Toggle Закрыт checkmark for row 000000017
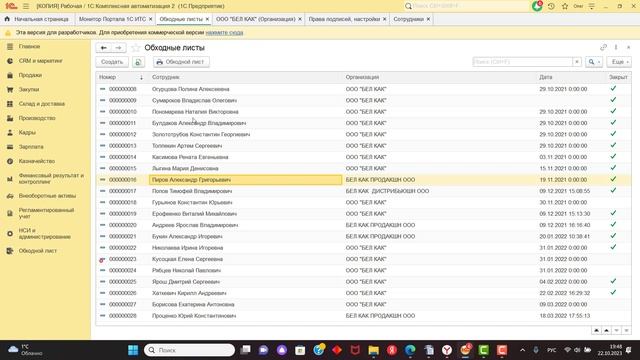This screenshot has height=360, width=640. click(x=613, y=191)
